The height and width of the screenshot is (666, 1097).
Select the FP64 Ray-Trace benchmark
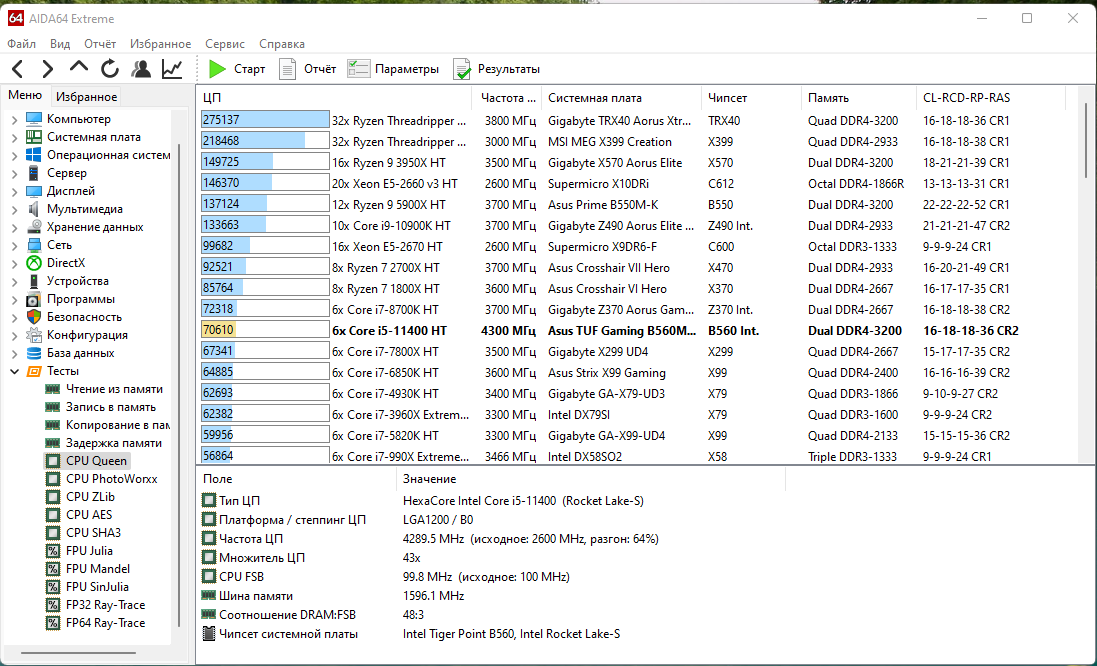click(95, 623)
